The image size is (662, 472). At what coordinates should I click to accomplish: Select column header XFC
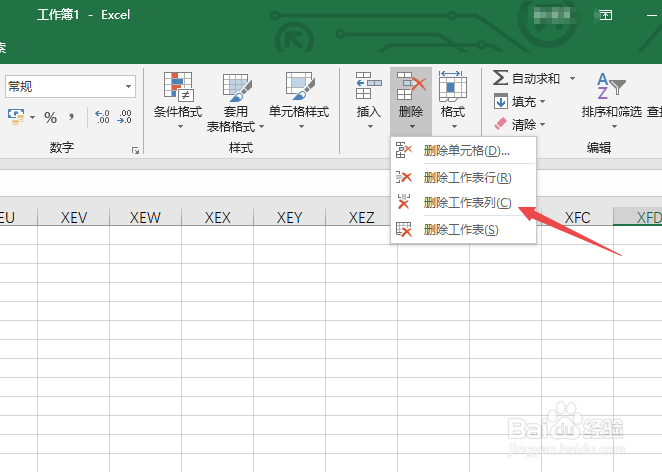pyautogui.click(x=577, y=217)
